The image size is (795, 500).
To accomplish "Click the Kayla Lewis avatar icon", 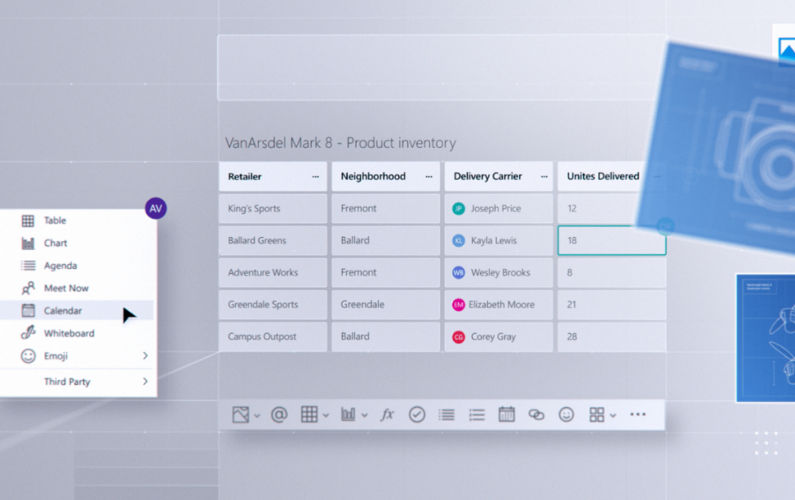I will click(x=458, y=240).
